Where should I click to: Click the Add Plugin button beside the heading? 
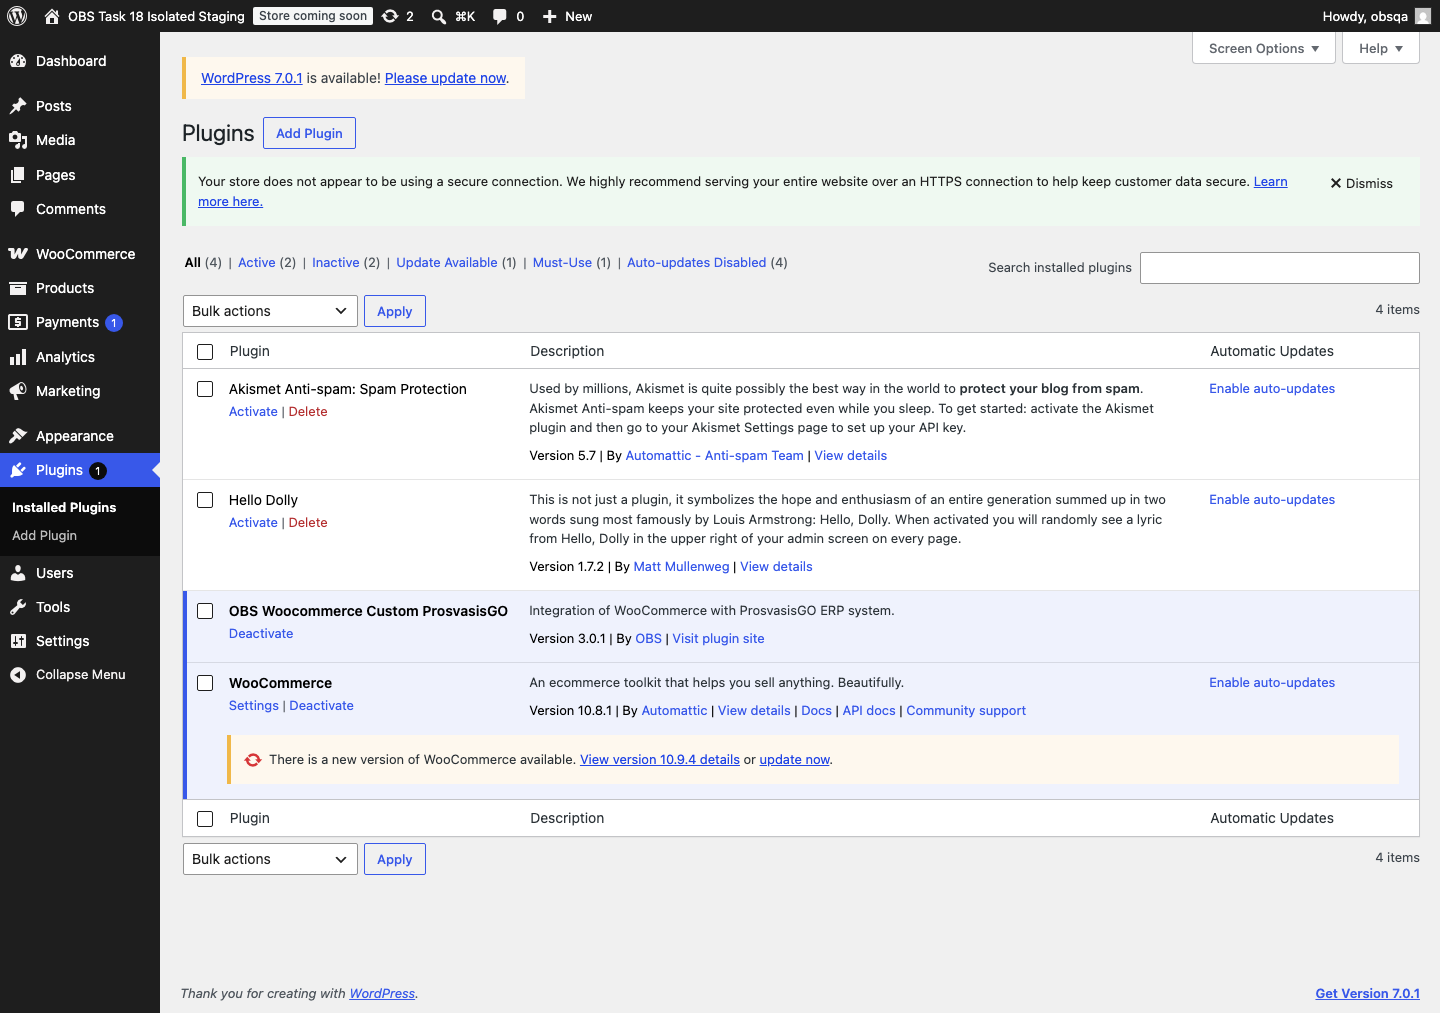pyautogui.click(x=309, y=133)
